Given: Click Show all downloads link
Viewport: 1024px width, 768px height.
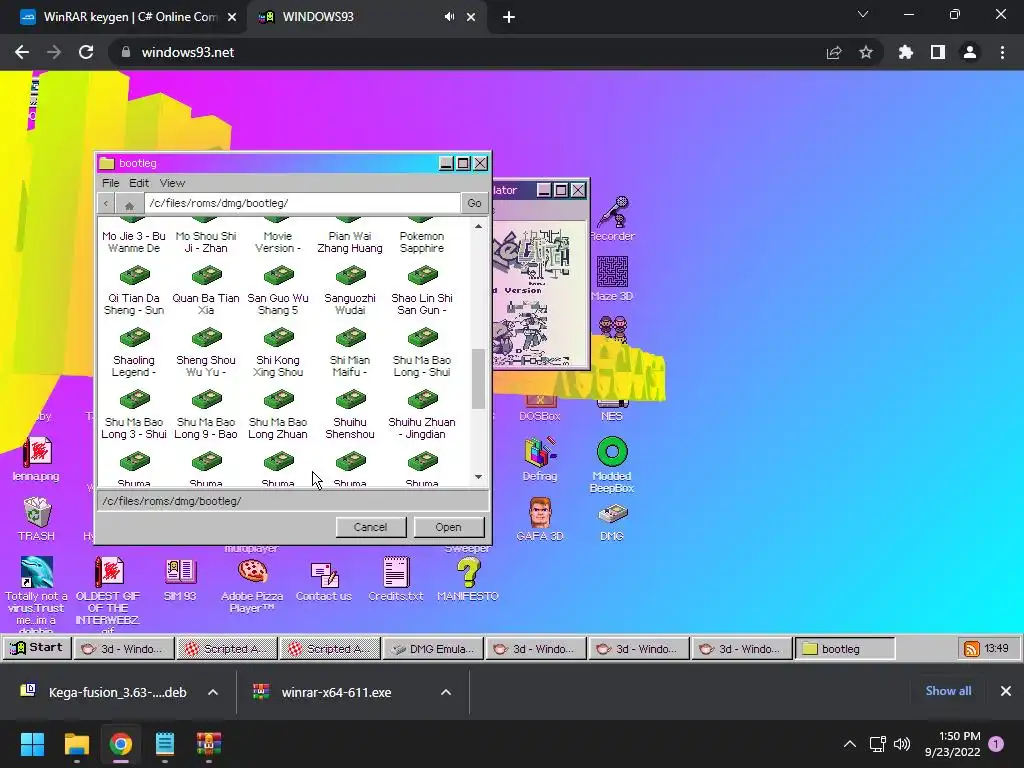Looking at the screenshot, I should coord(948,691).
